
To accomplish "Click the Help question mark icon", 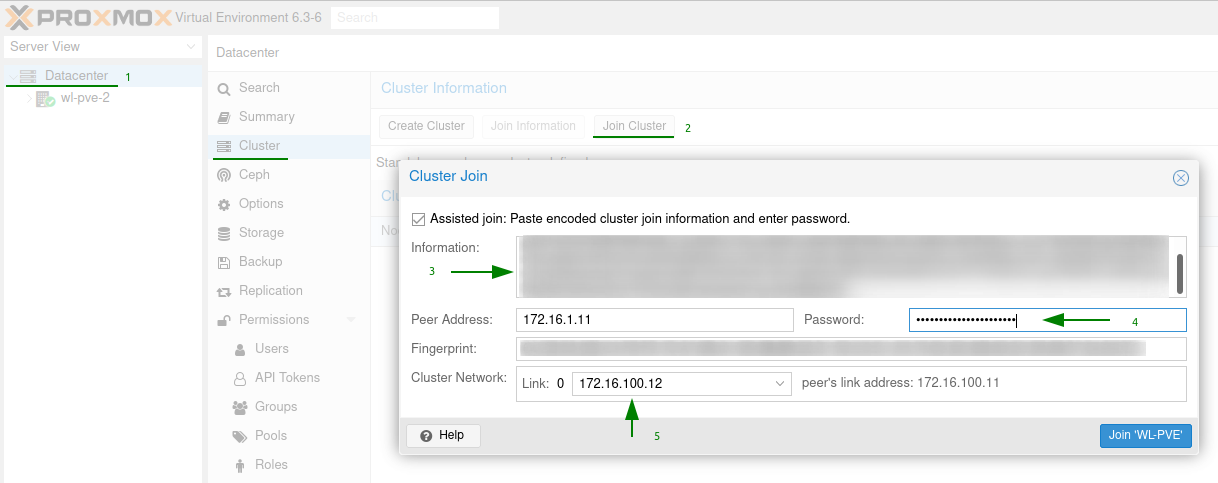I will tap(426, 436).
